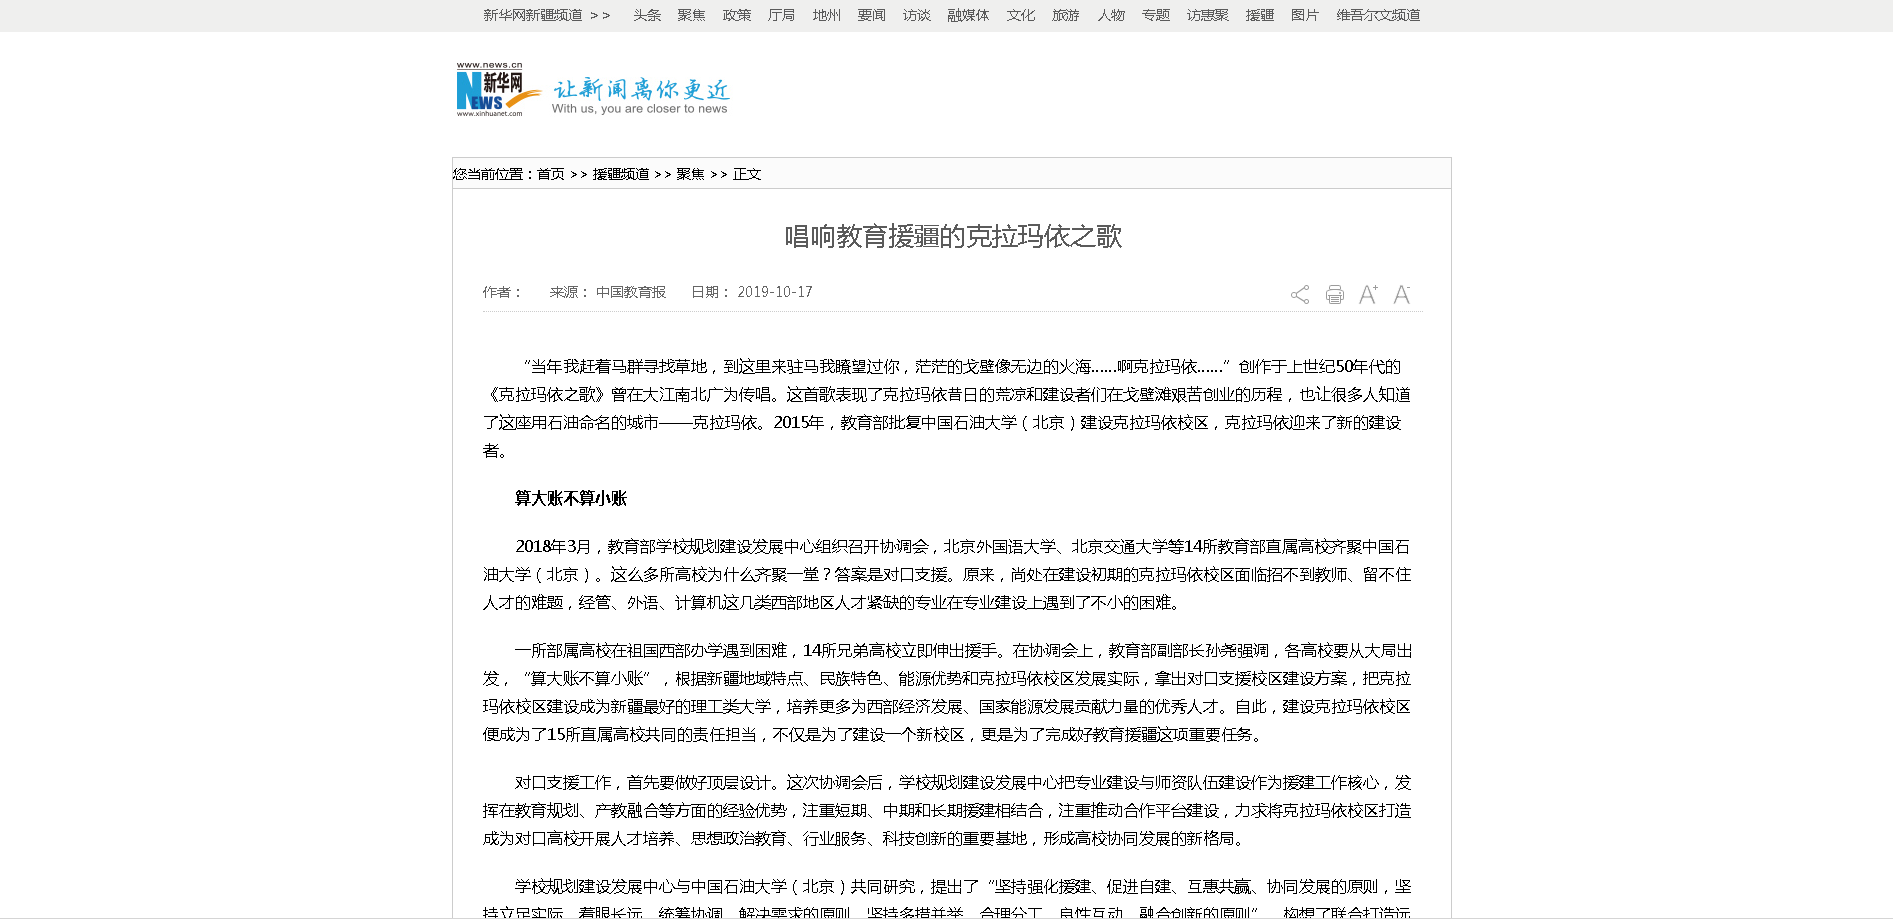1893x919 pixels.
Task: Decrease font size with the A- icon
Action: tap(1402, 294)
